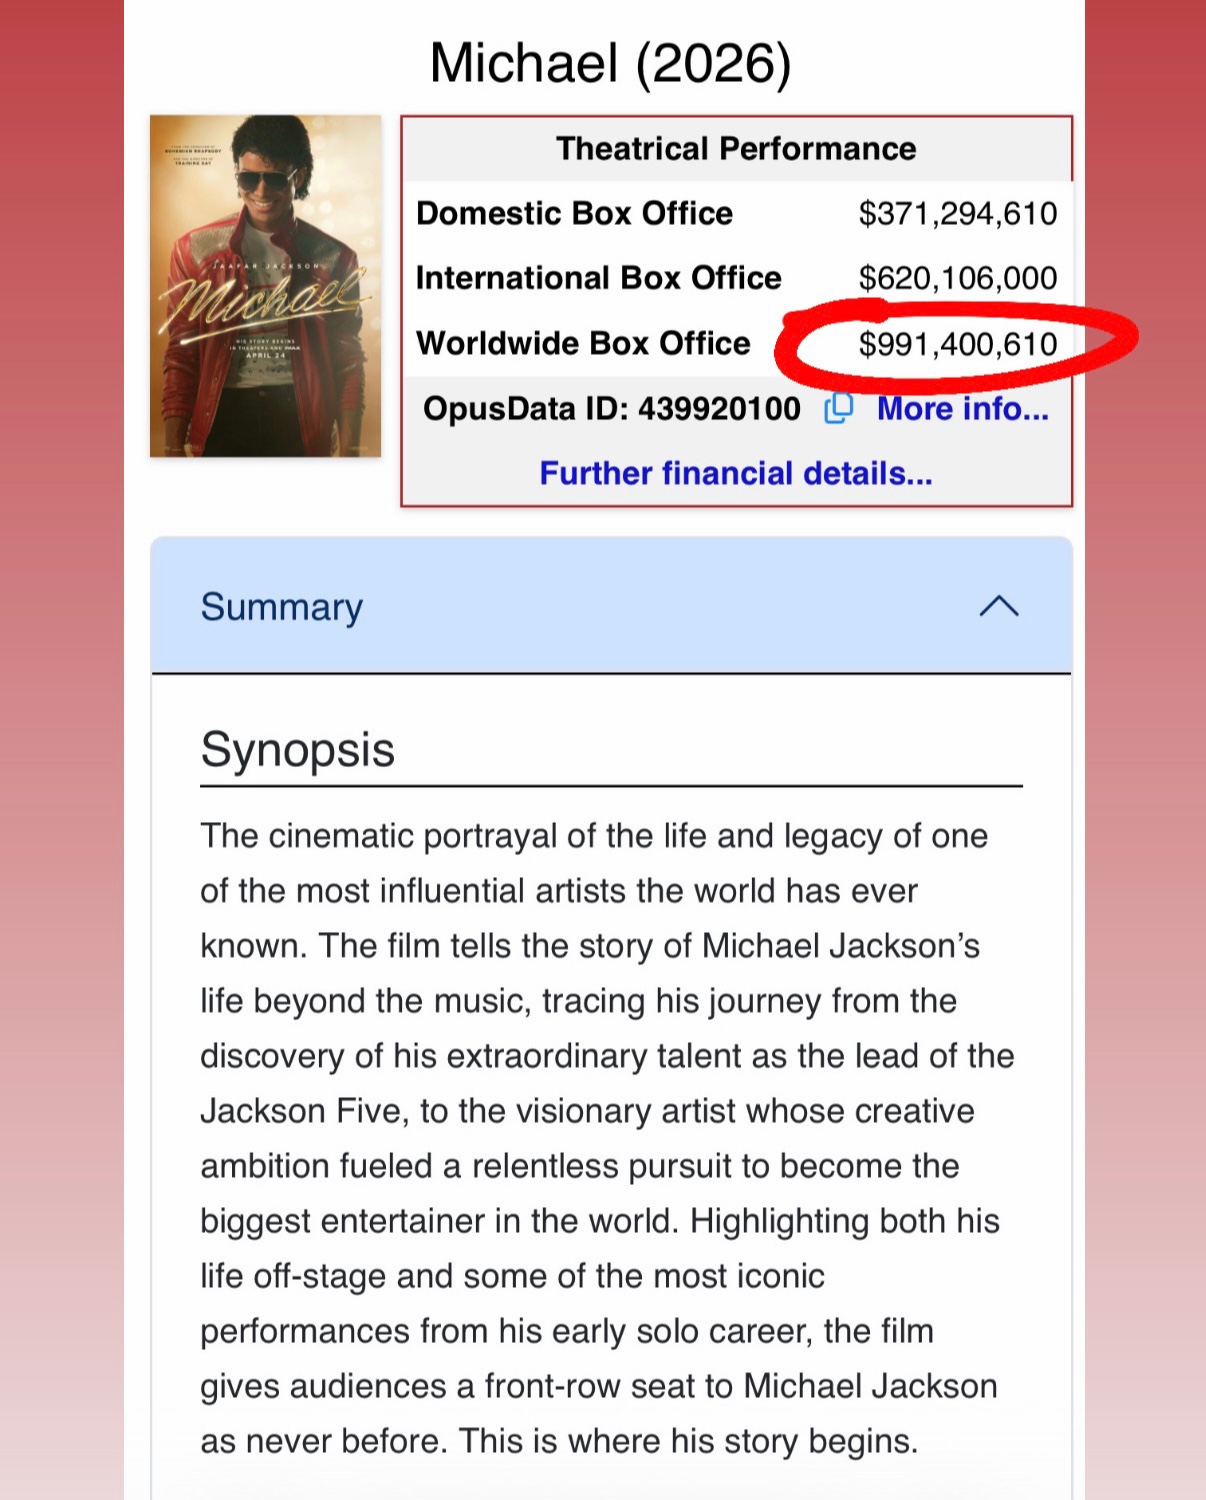Viewport: 1206px width, 1500px height.
Task: Select the Theatrical Performance heading
Action: click(x=736, y=148)
